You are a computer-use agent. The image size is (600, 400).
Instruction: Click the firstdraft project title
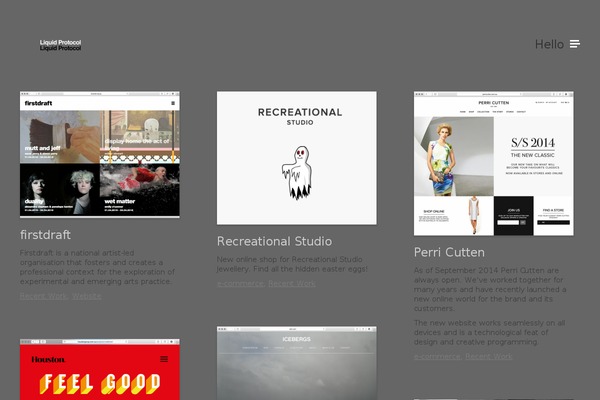[45, 235]
